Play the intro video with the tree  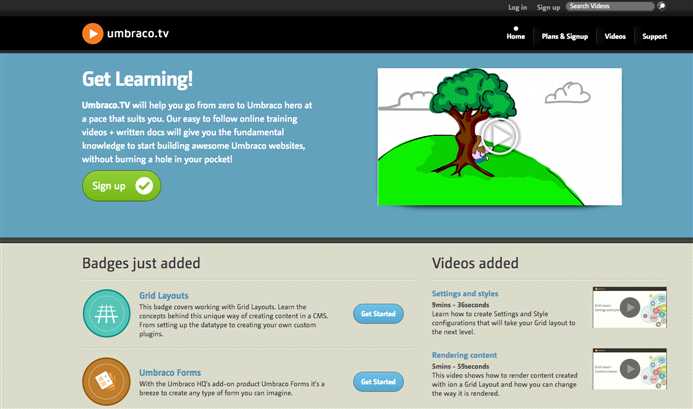pos(499,136)
